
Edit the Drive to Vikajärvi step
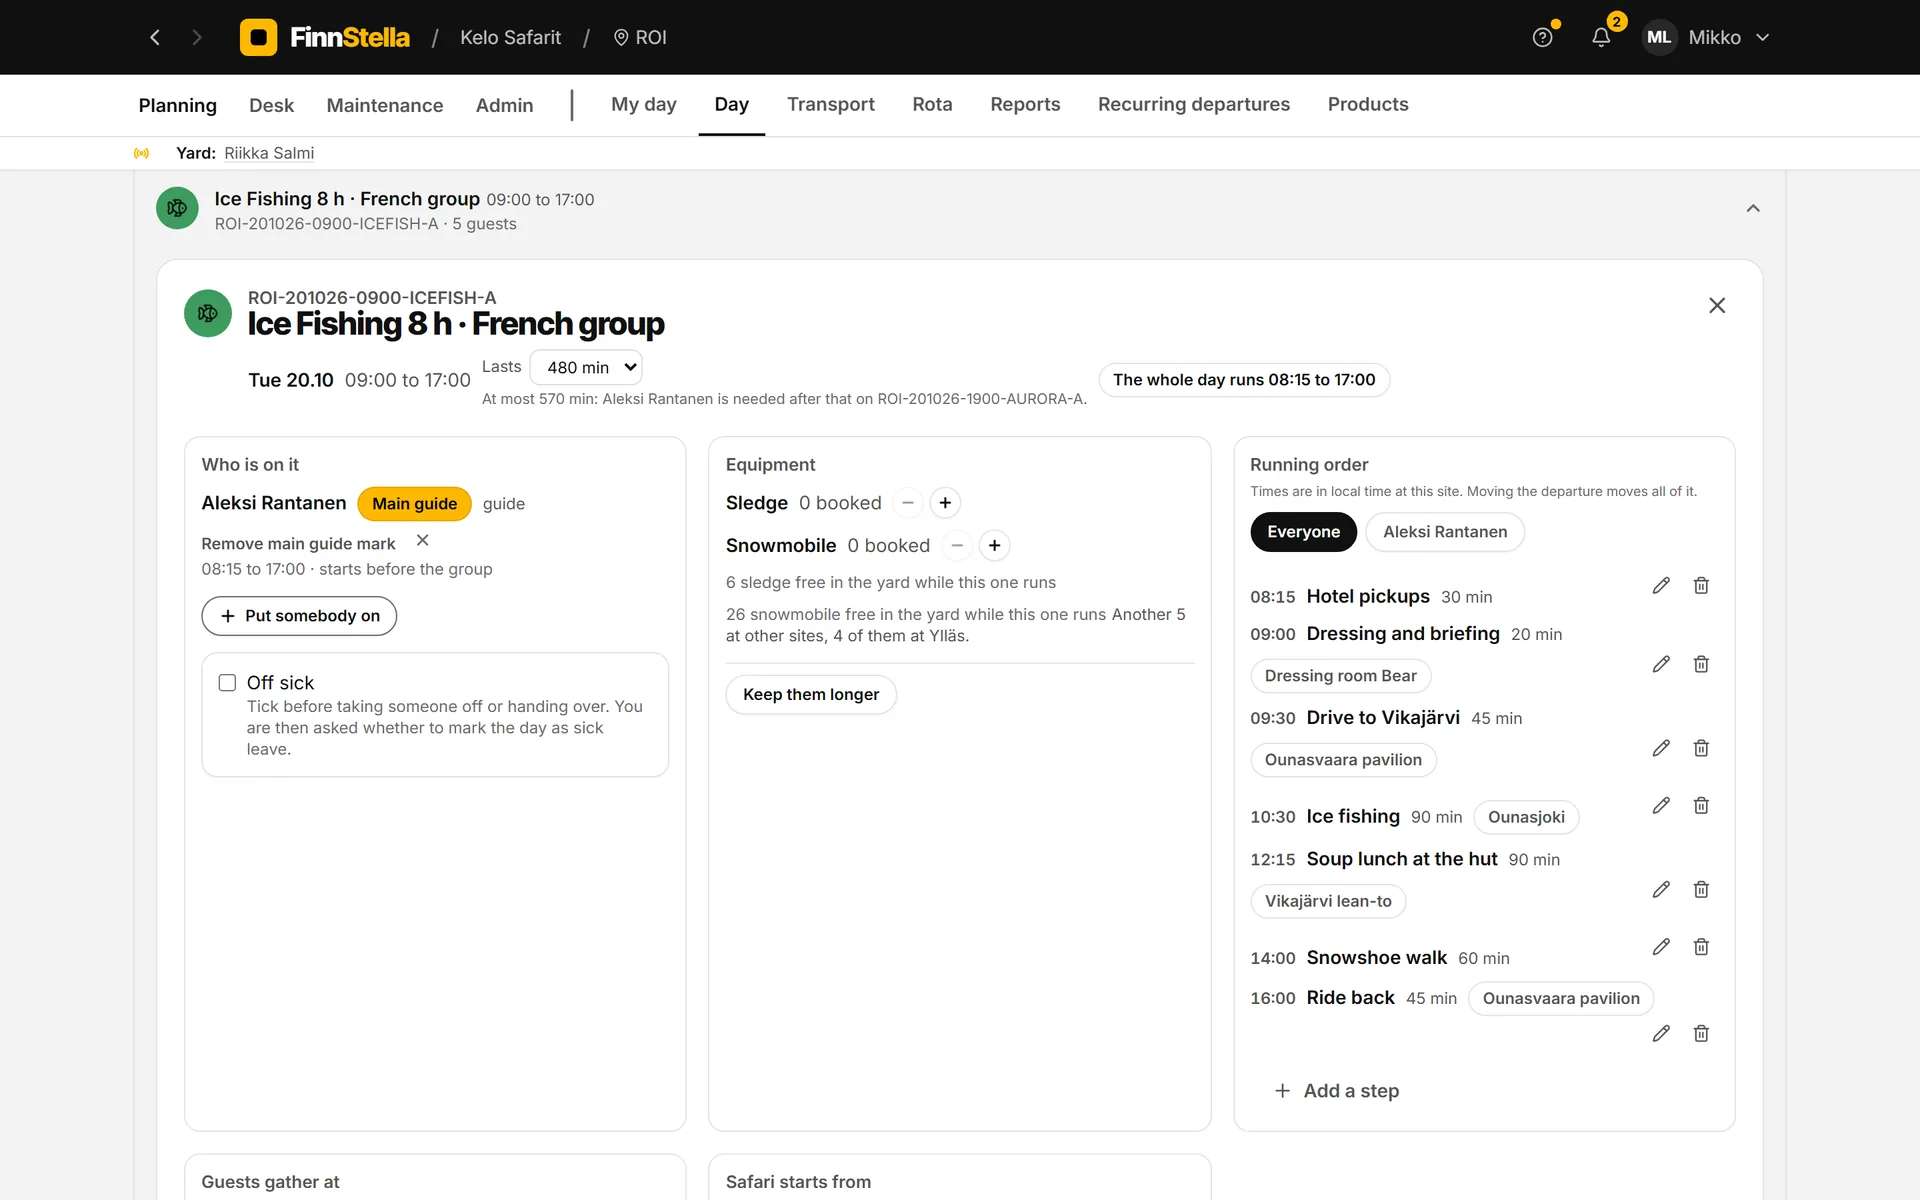(x=1661, y=748)
